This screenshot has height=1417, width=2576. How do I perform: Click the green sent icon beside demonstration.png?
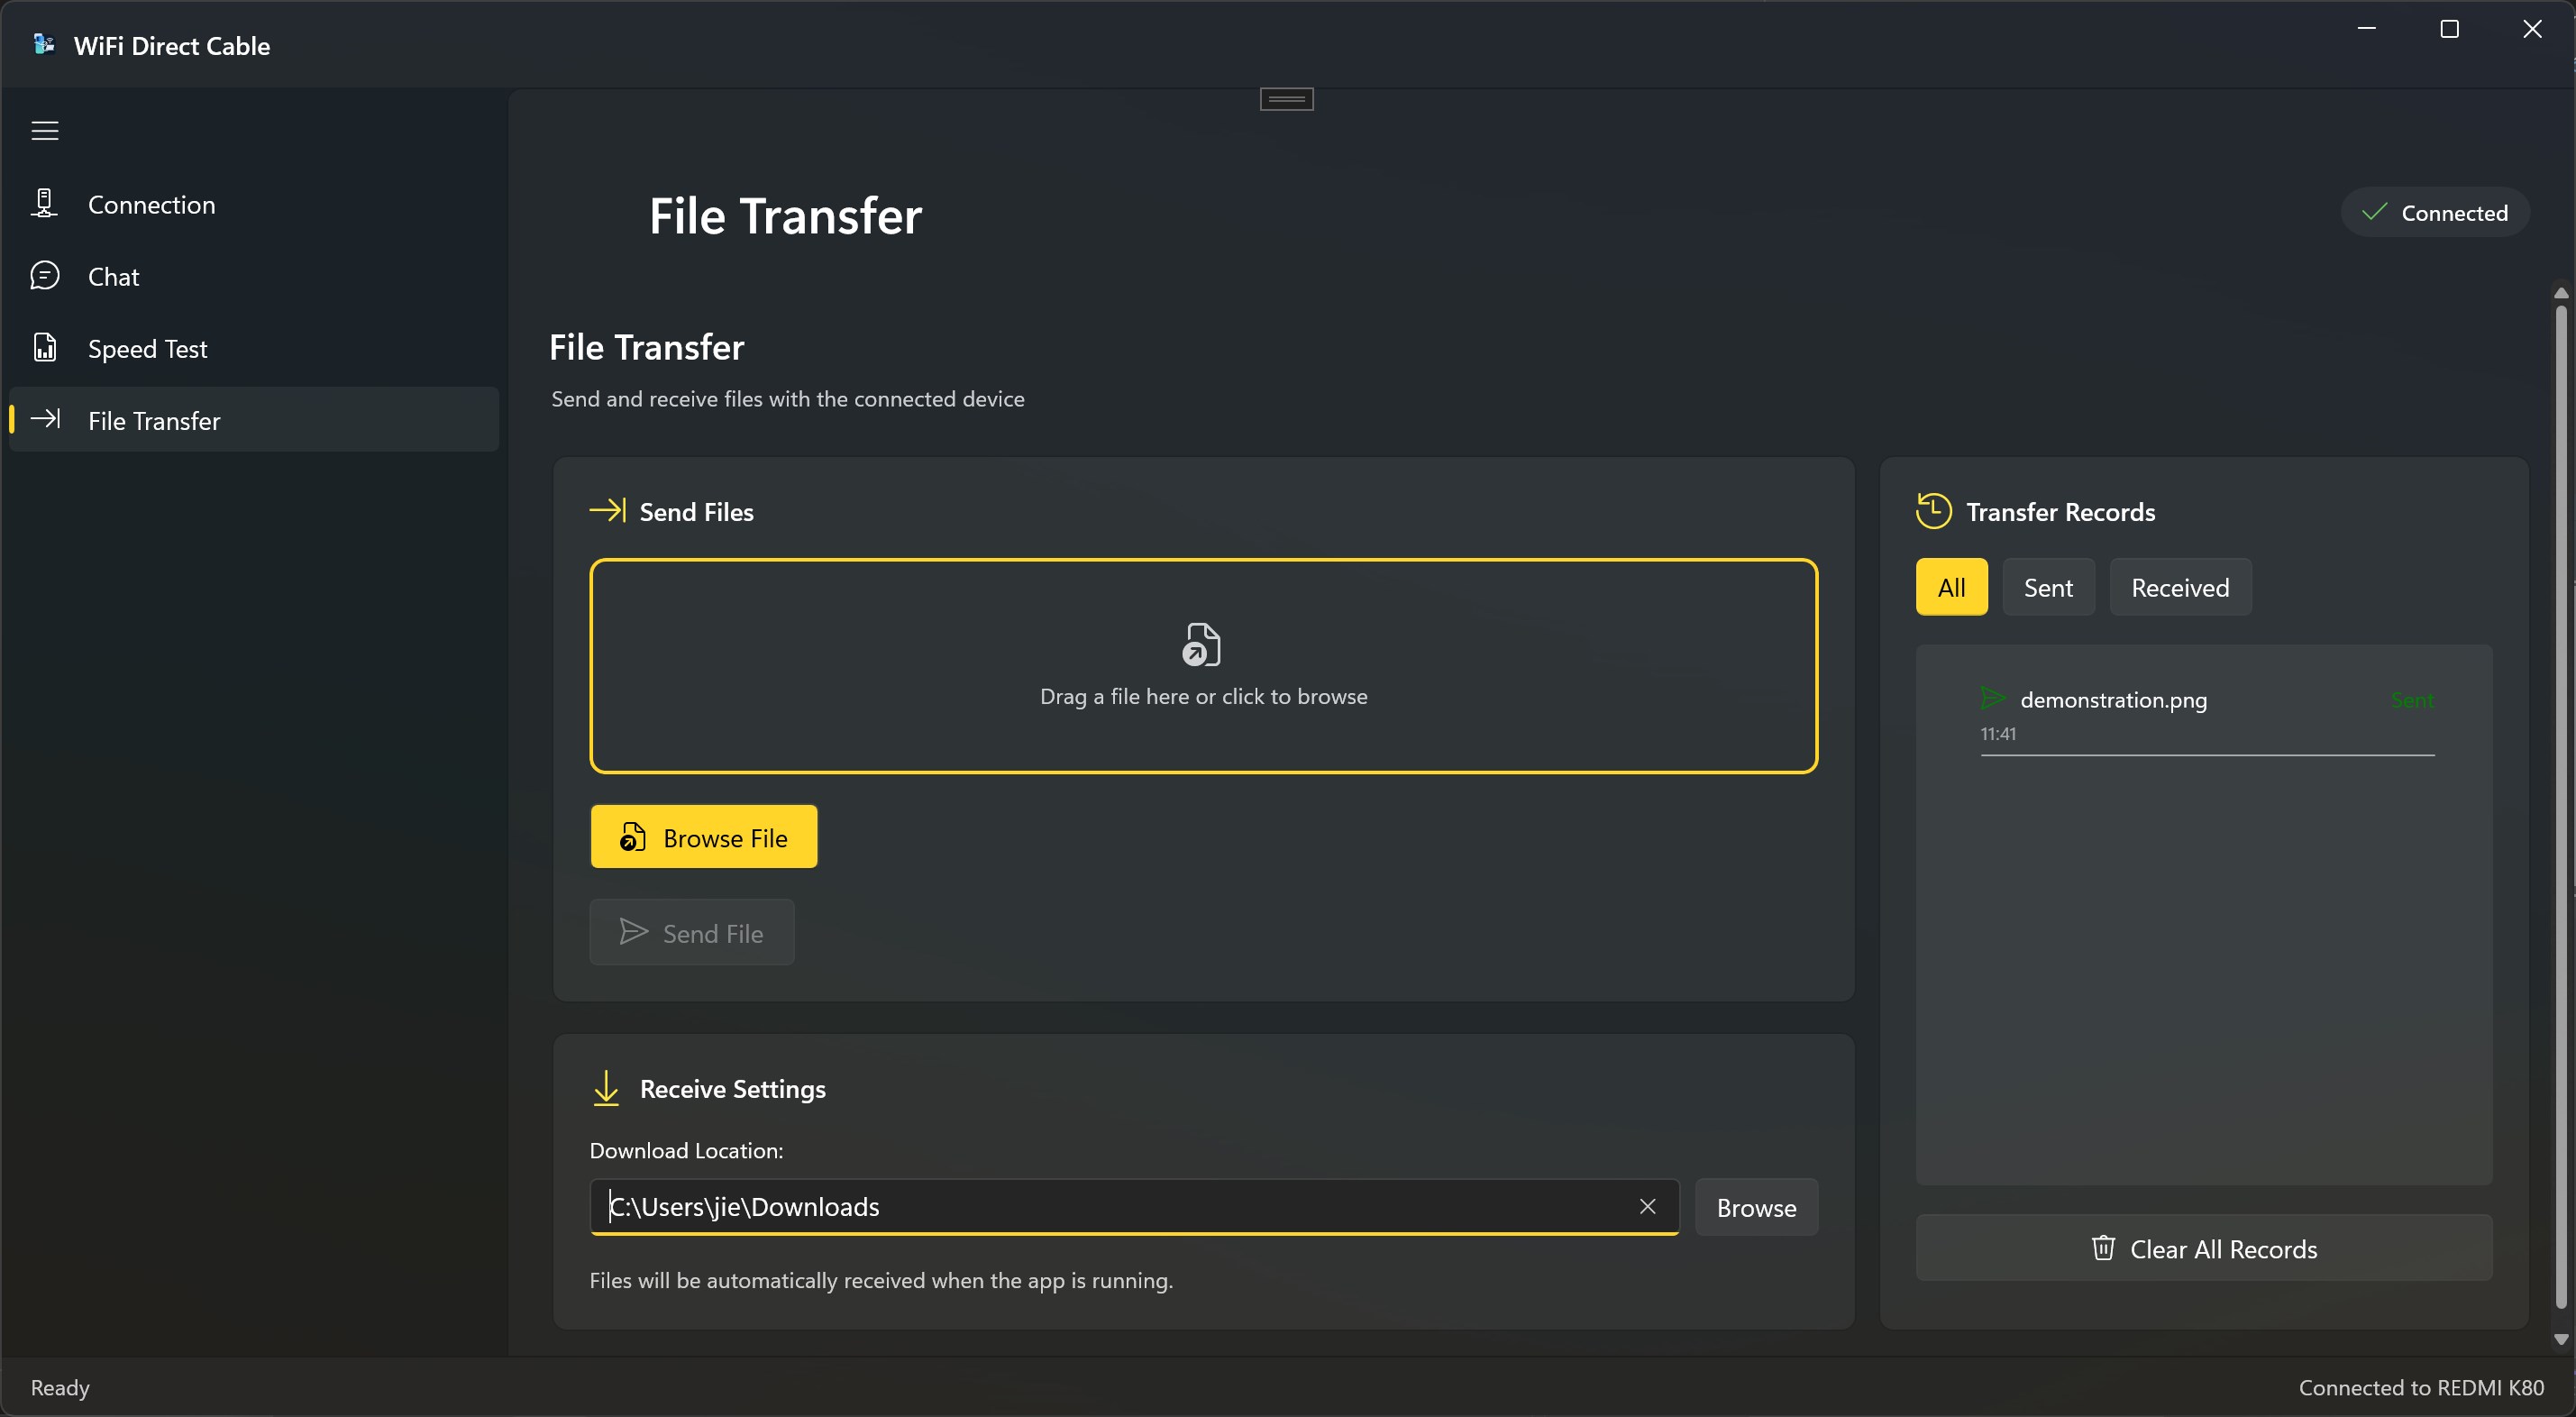1993,698
